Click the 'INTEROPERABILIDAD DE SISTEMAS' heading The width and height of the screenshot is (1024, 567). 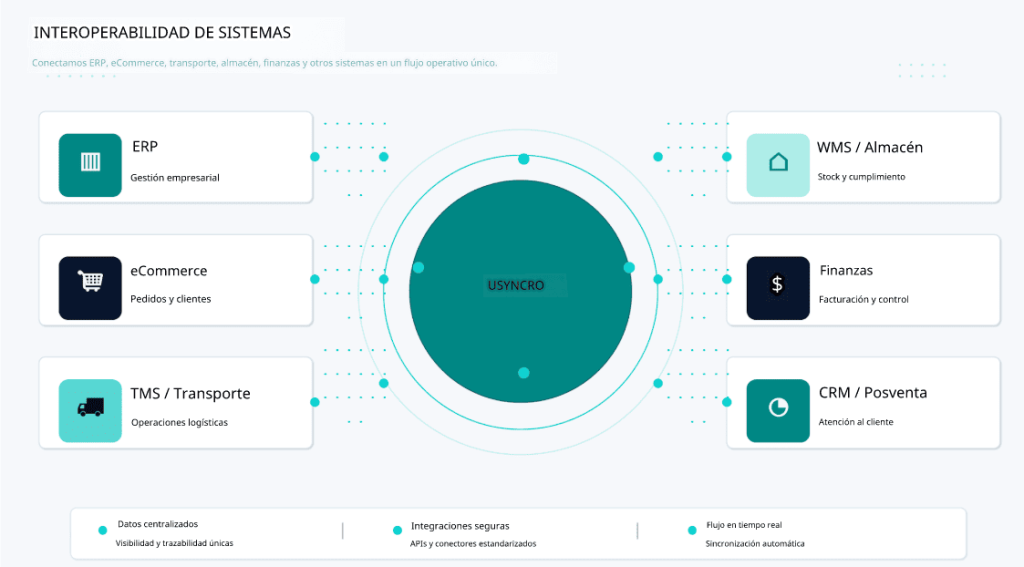click(162, 33)
